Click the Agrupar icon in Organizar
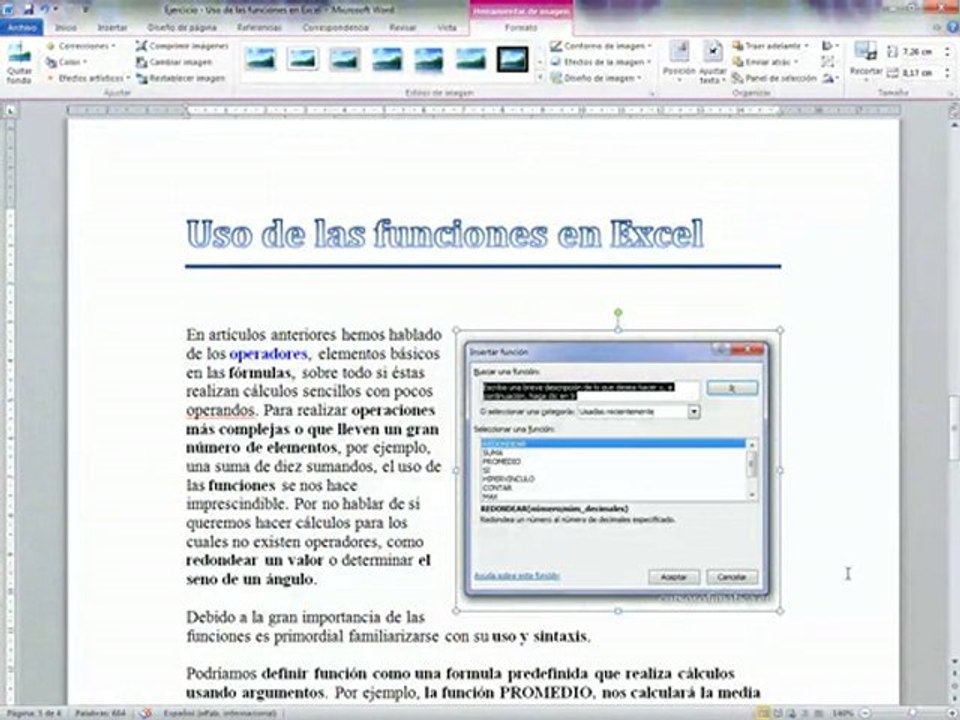The width and height of the screenshot is (960, 720). [x=828, y=62]
